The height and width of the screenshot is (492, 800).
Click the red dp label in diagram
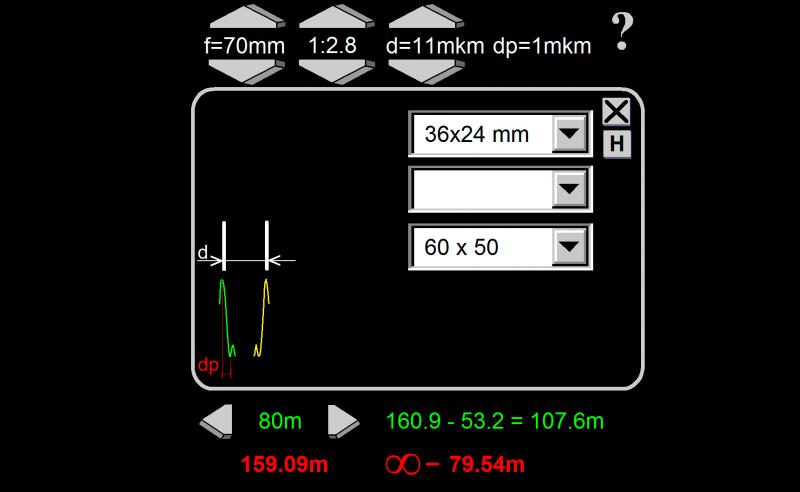[208, 365]
